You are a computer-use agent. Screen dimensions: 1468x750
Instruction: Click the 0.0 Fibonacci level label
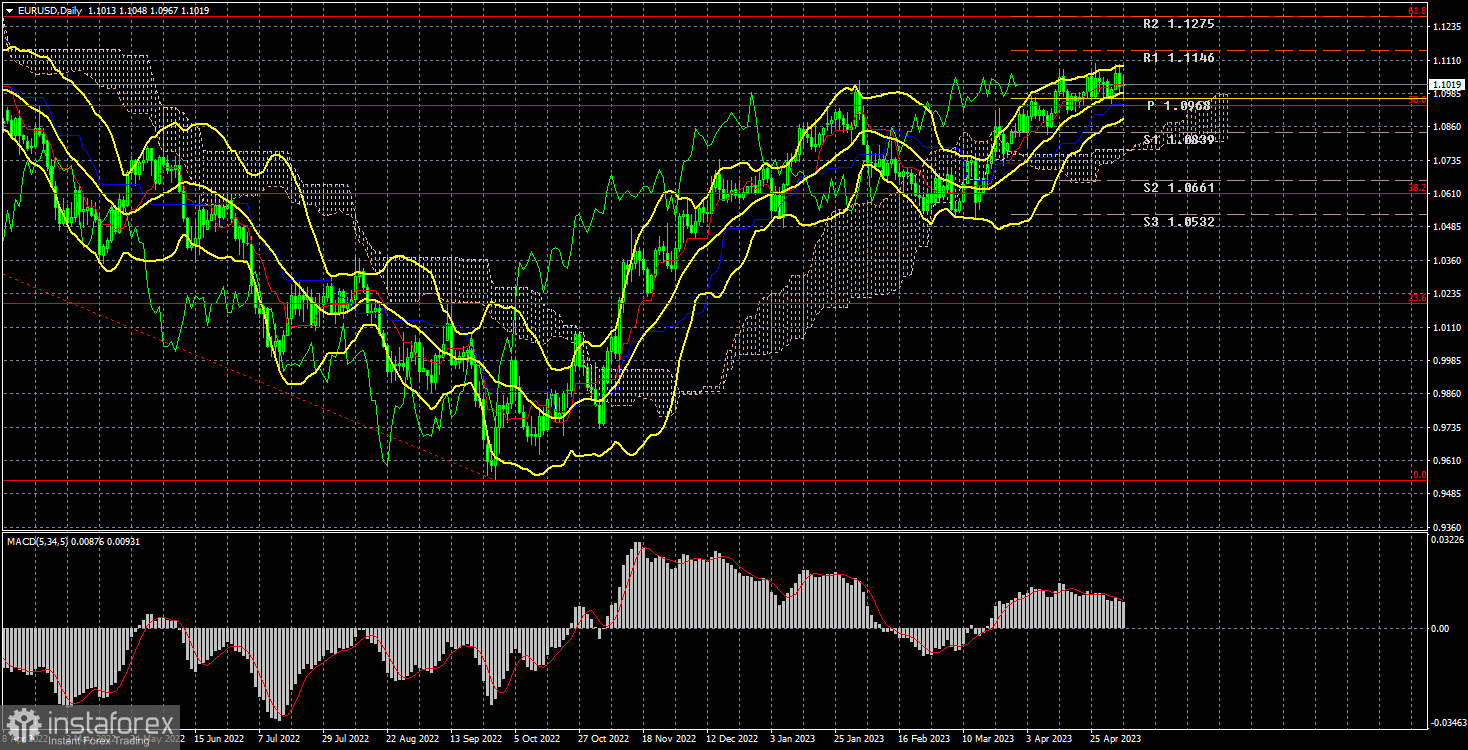point(1418,475)
